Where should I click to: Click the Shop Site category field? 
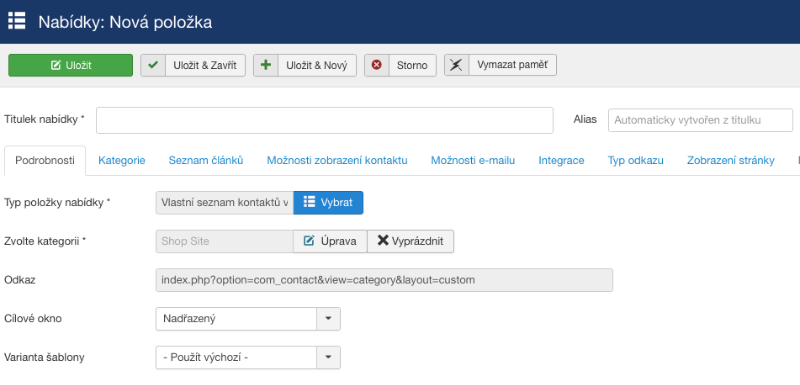[224, 241]
